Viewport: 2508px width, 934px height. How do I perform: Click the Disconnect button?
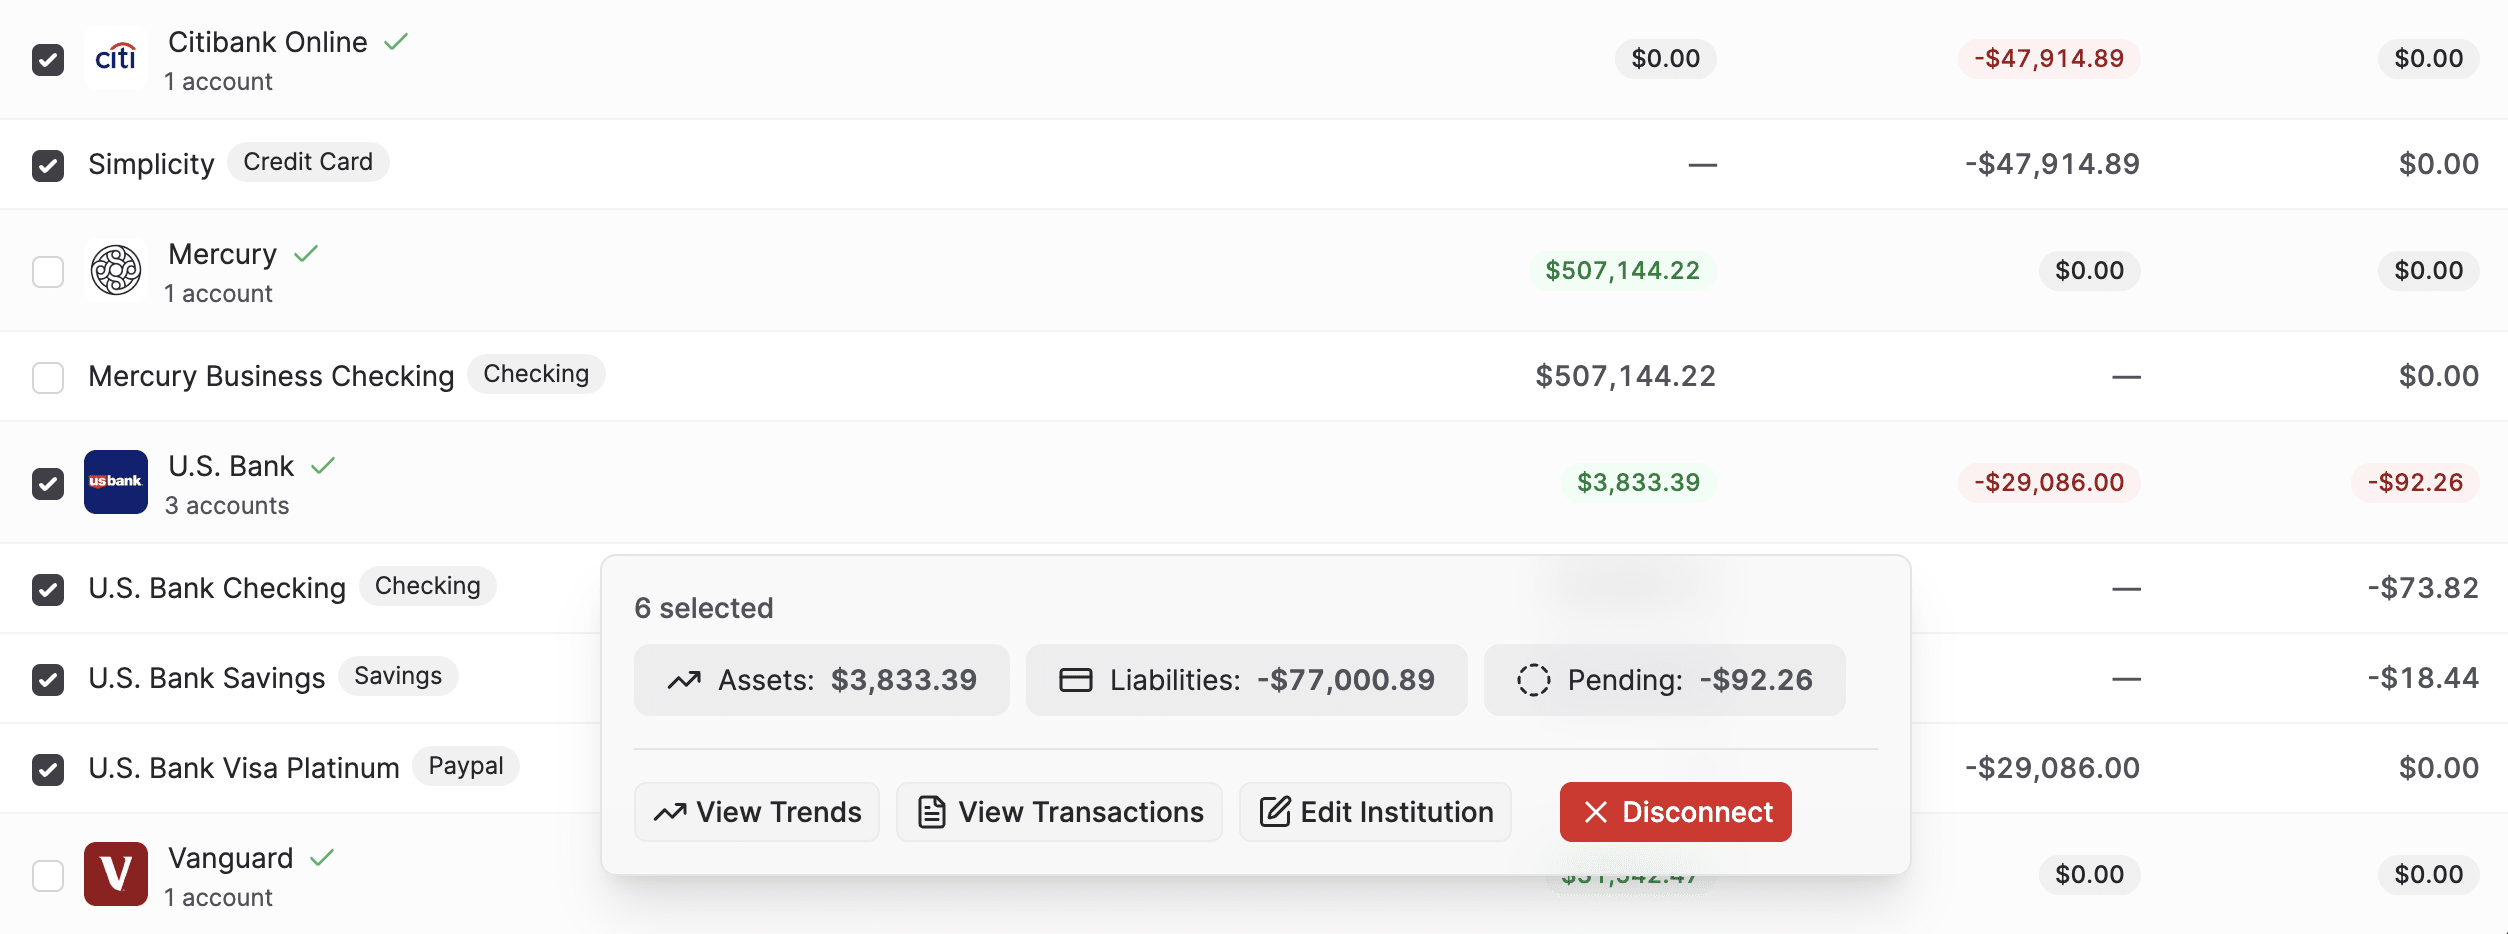[x=1675, y=811]
